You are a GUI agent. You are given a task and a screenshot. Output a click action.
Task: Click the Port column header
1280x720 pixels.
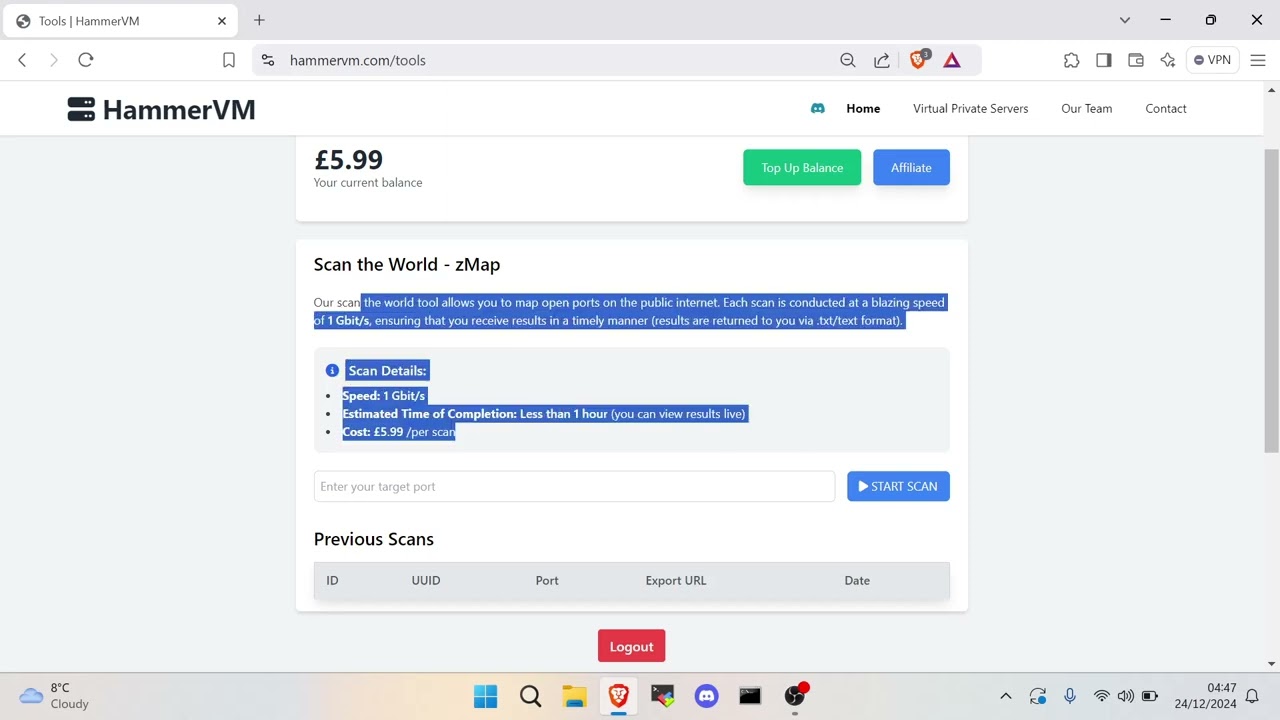(x=547, y=580)
